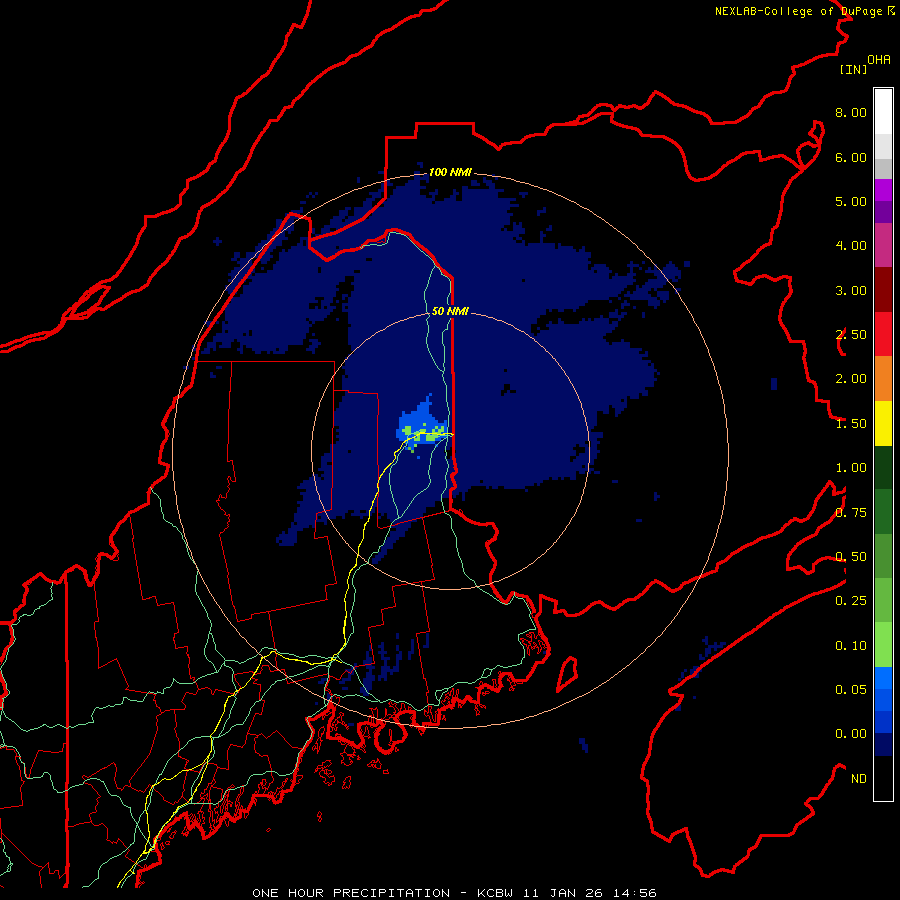The width and height of the screenshot is (900, 900).
Task: Click the 1.50 legend value
Action: [x=851, y=424]
